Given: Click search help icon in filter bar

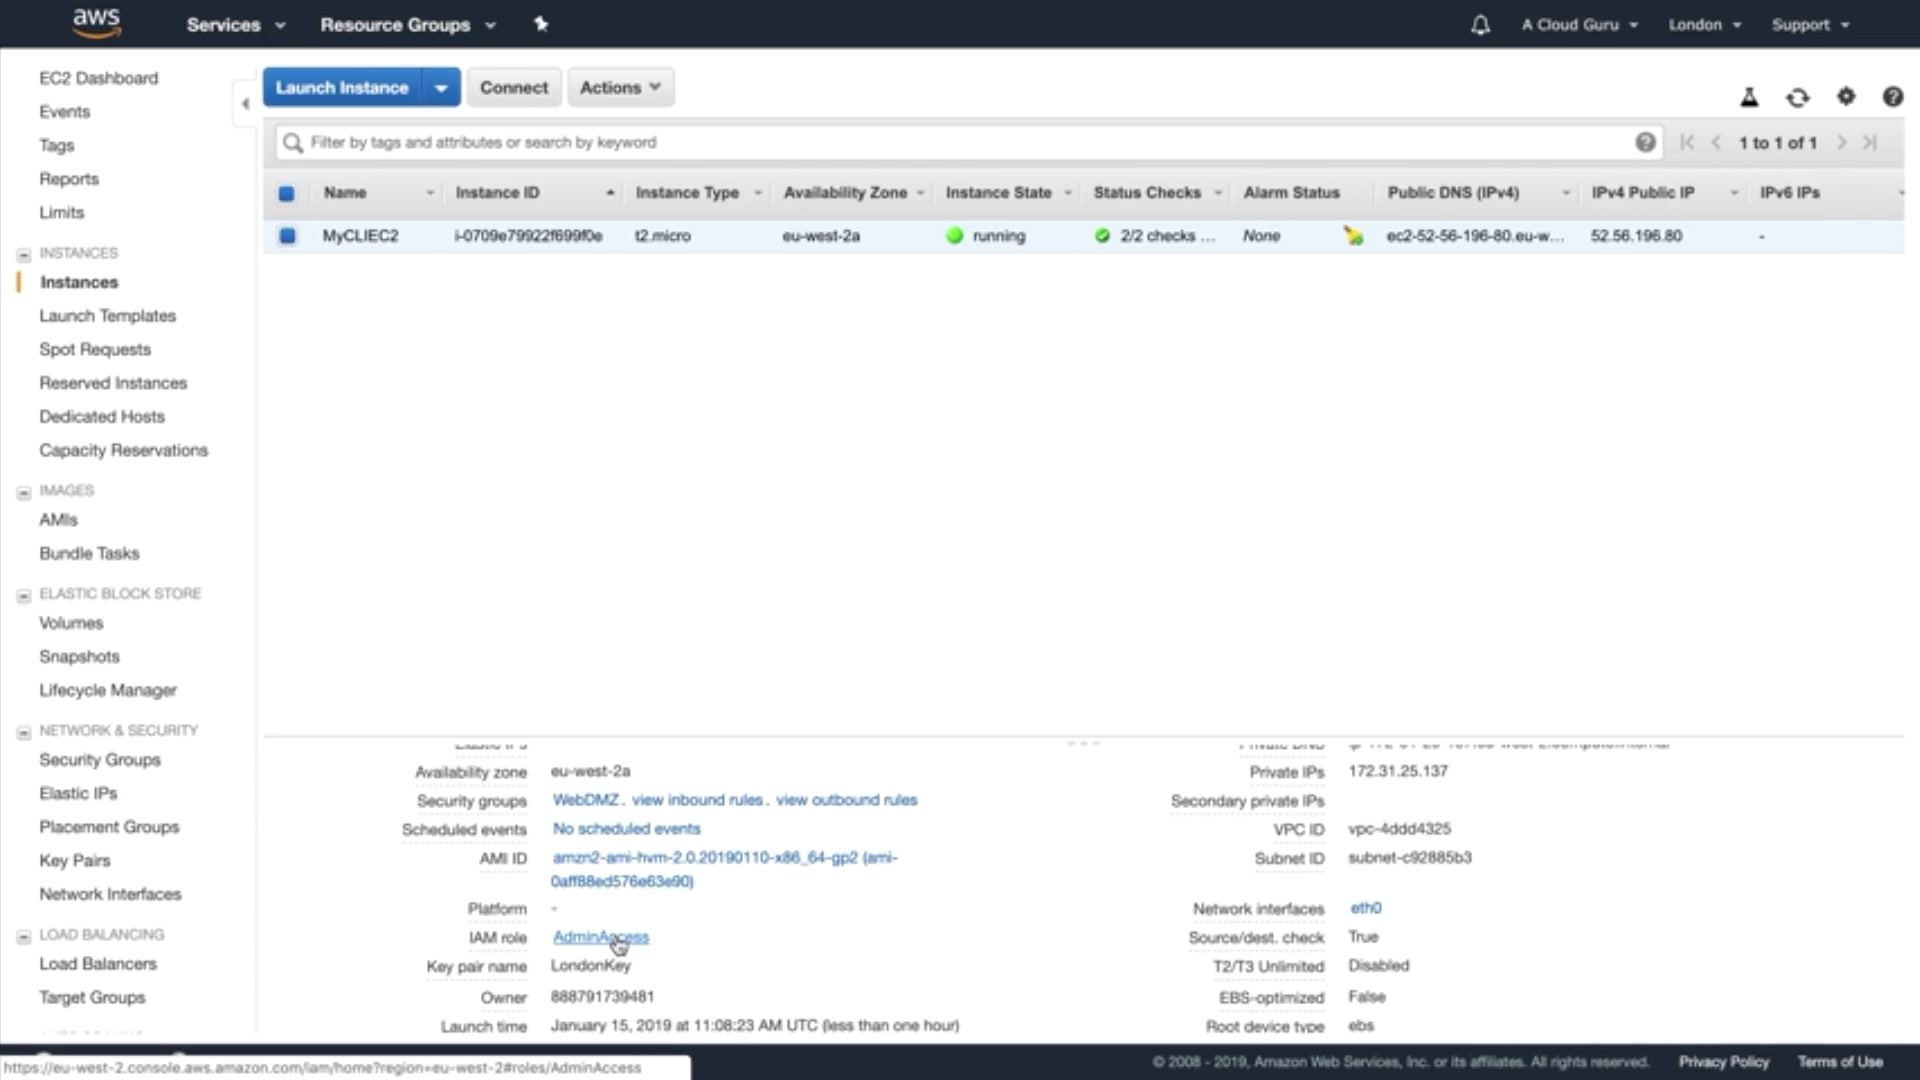Looking at the screenshot, I should (x=1645, y=142).
